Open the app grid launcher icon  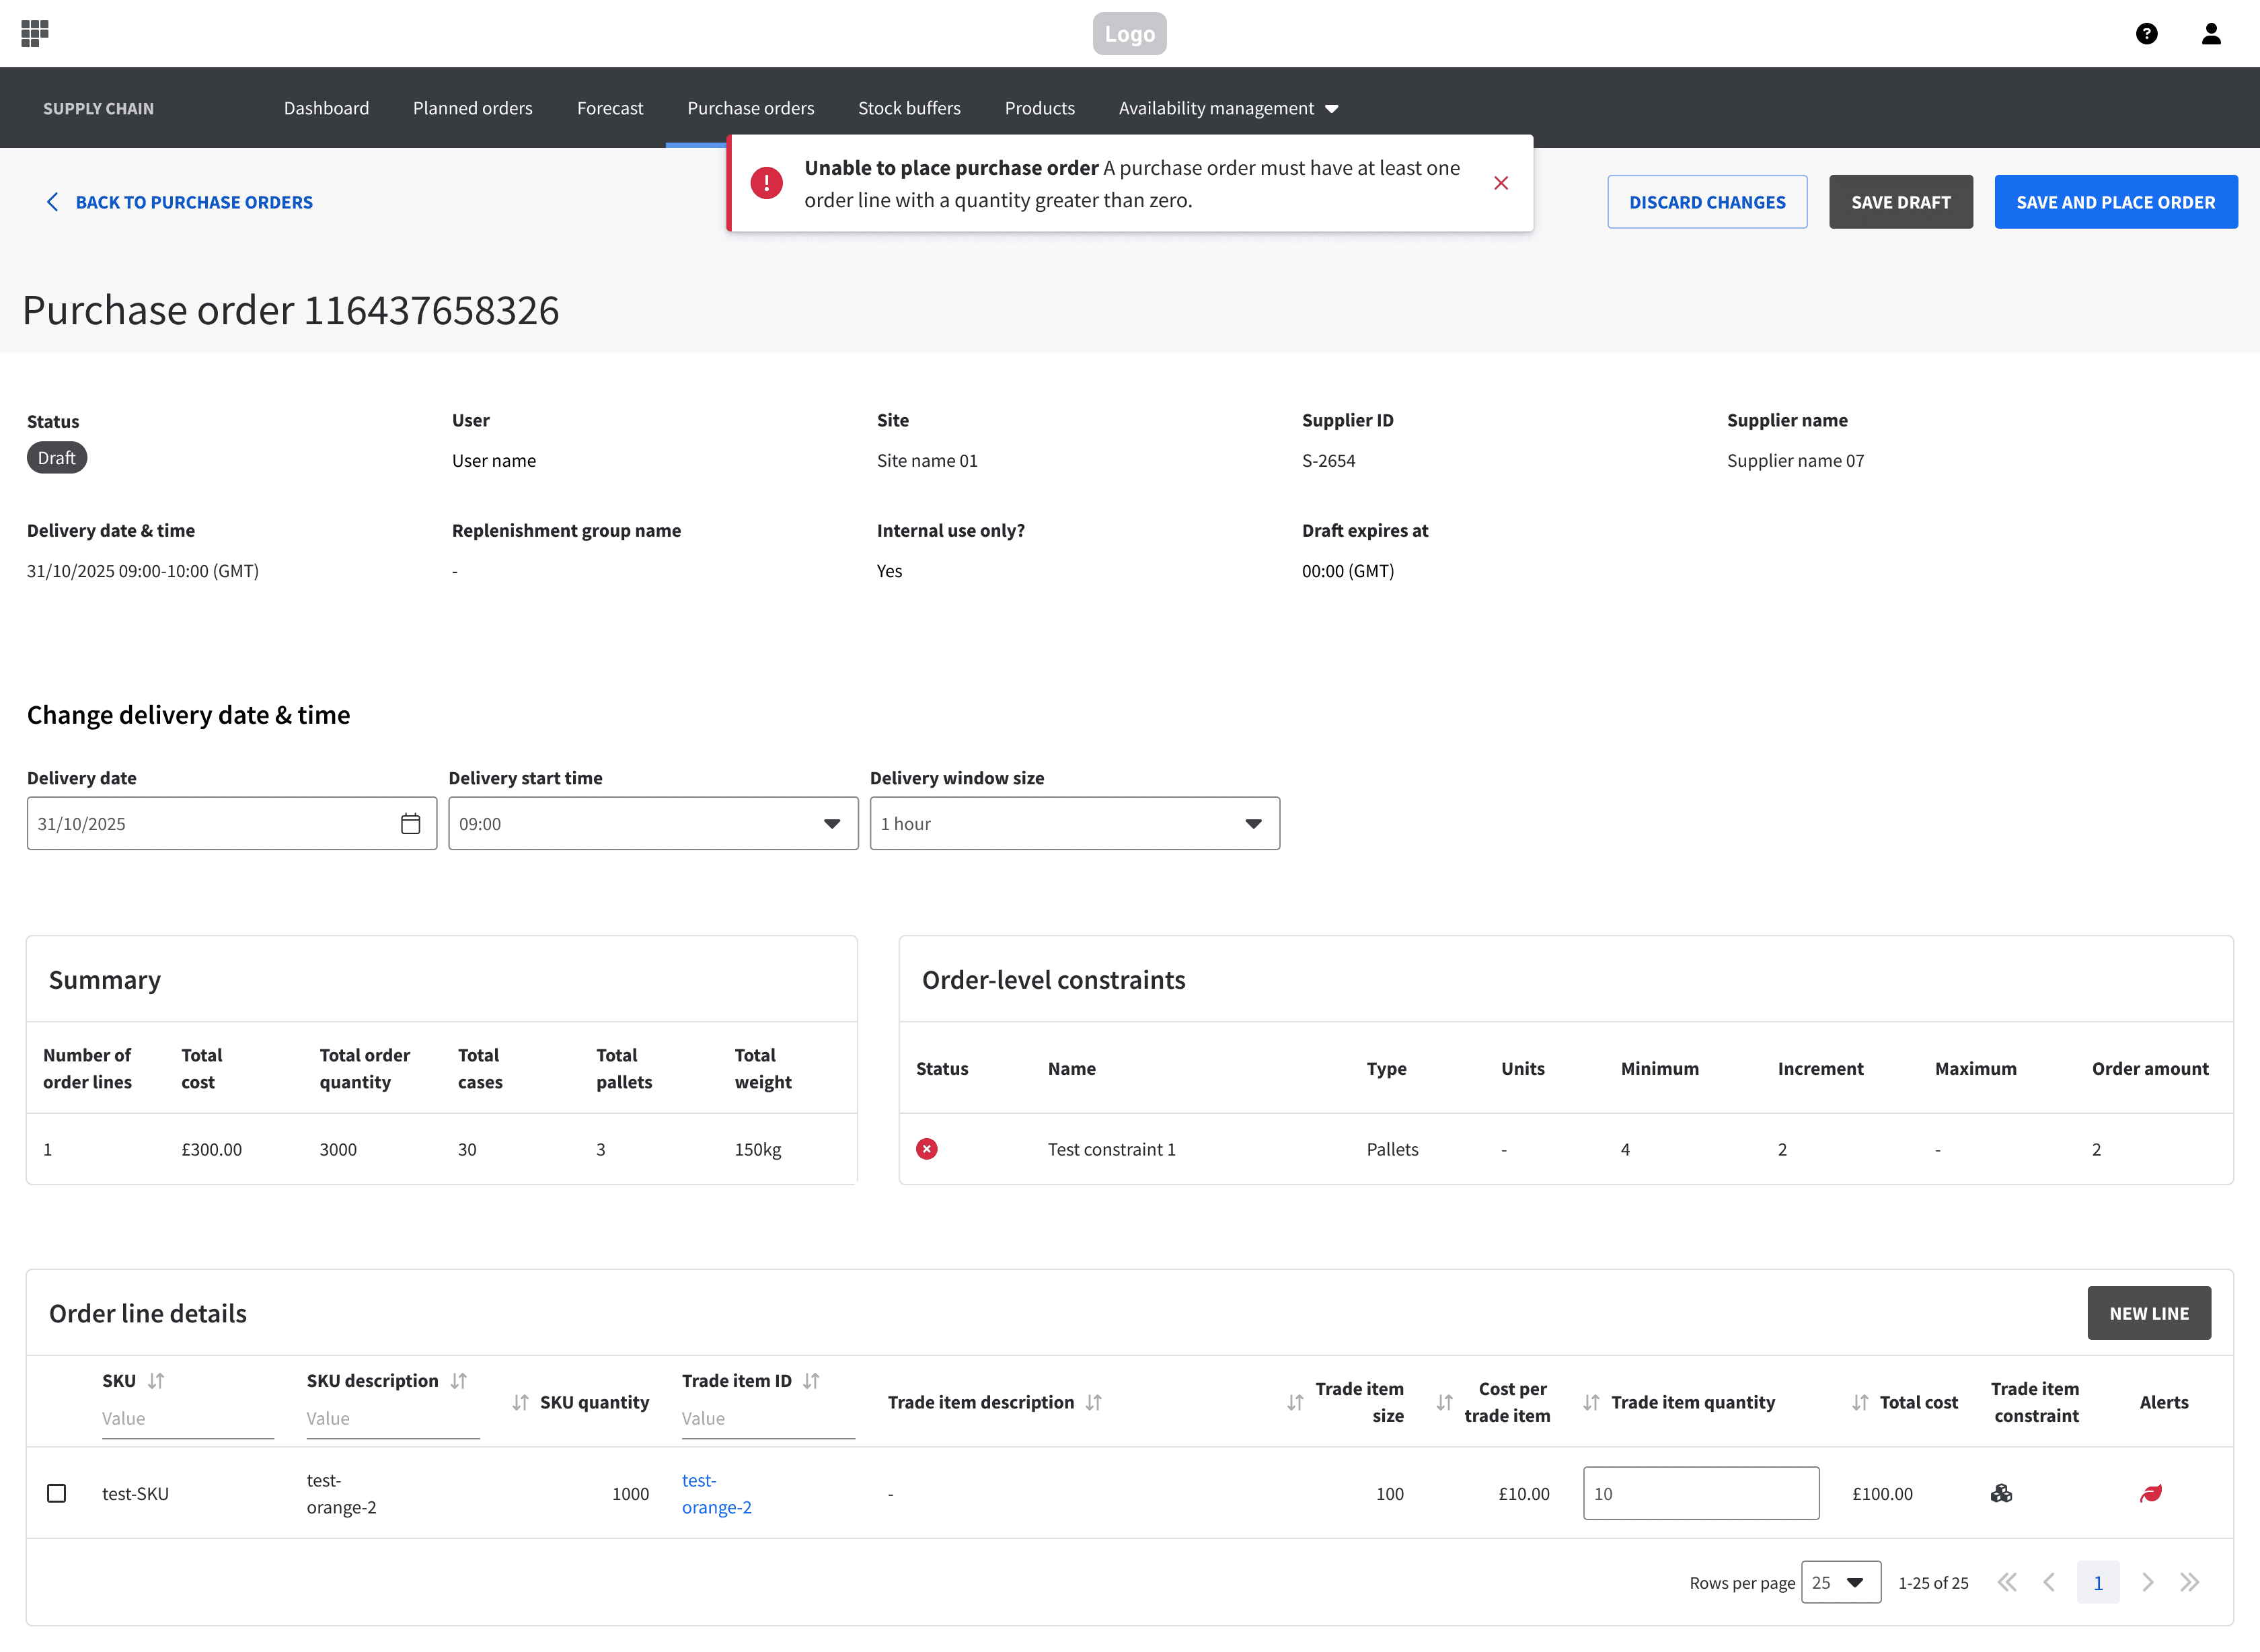point(35,33)
